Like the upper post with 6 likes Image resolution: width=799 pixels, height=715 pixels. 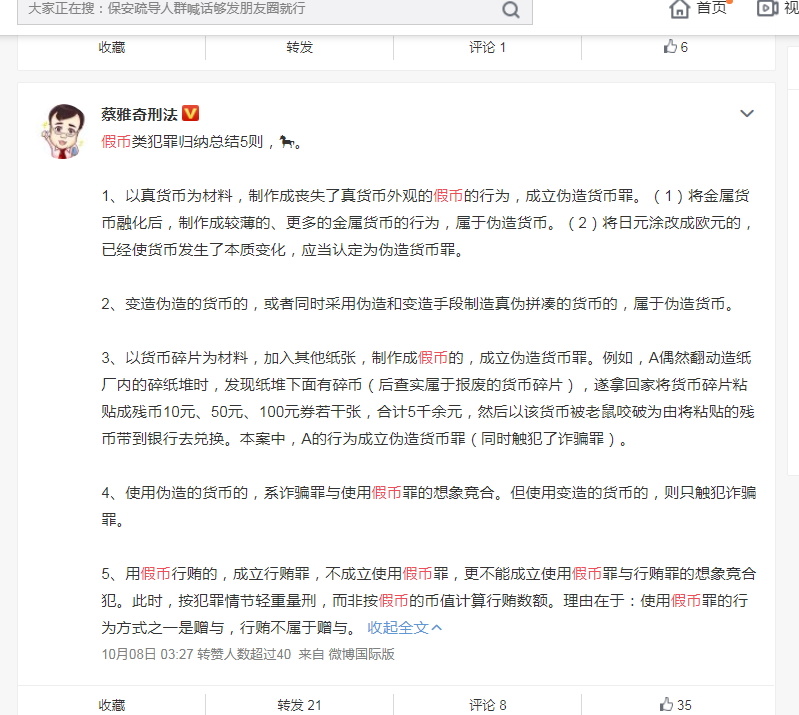pos(676,47)
